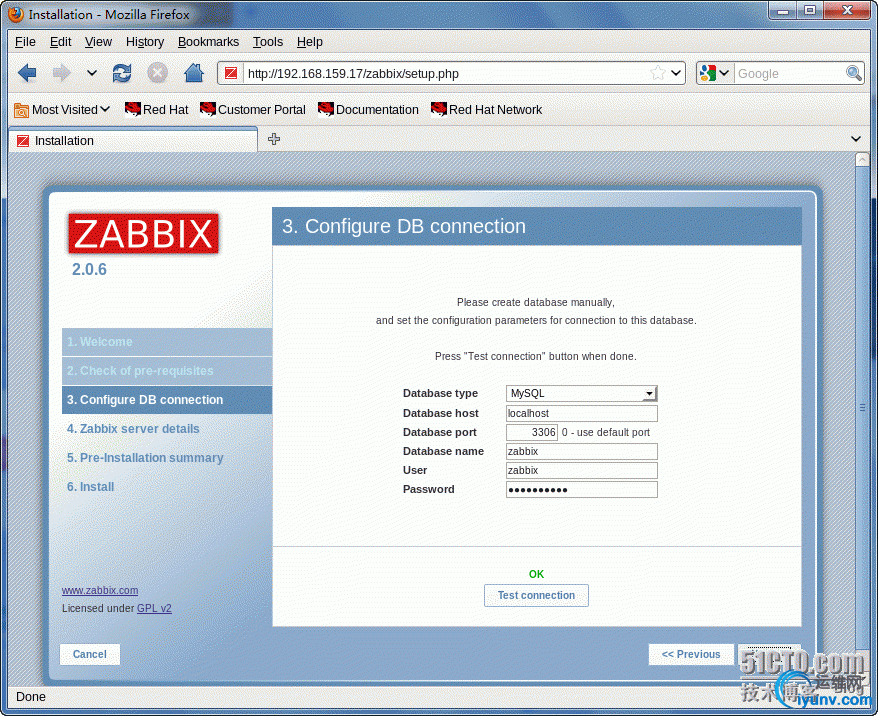Click the green OK status text
The width and height of the screenshot is (878, 716).
(x=536, y=574)
